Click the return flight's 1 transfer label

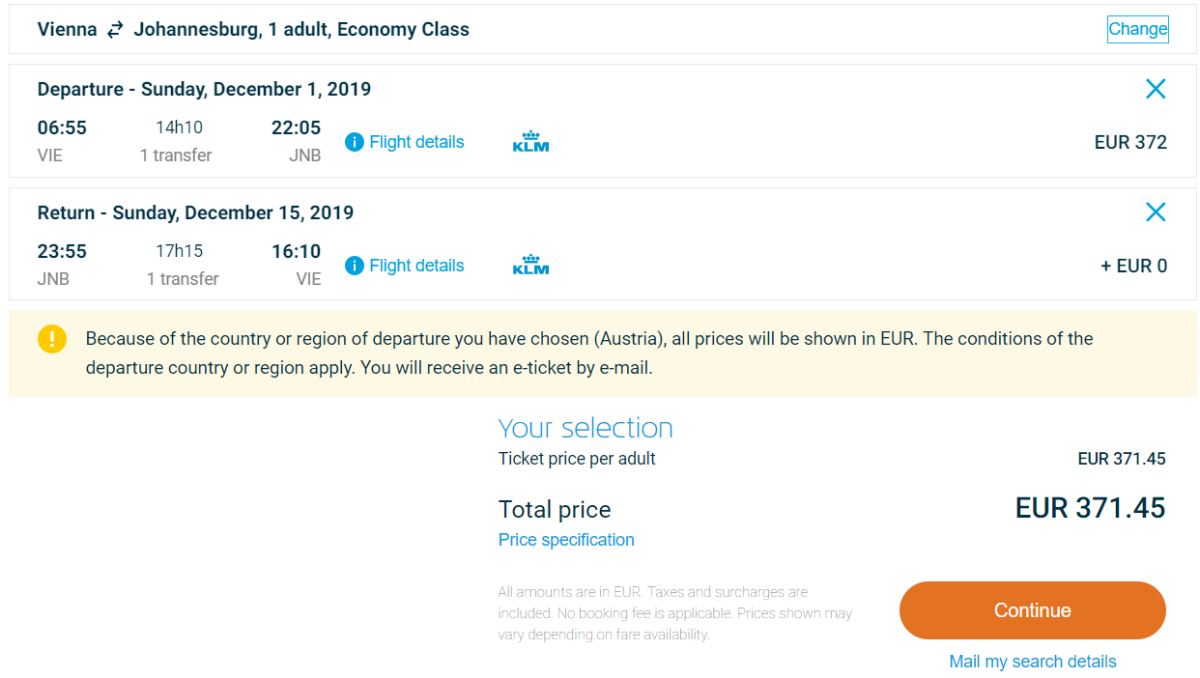pos(182,279)
